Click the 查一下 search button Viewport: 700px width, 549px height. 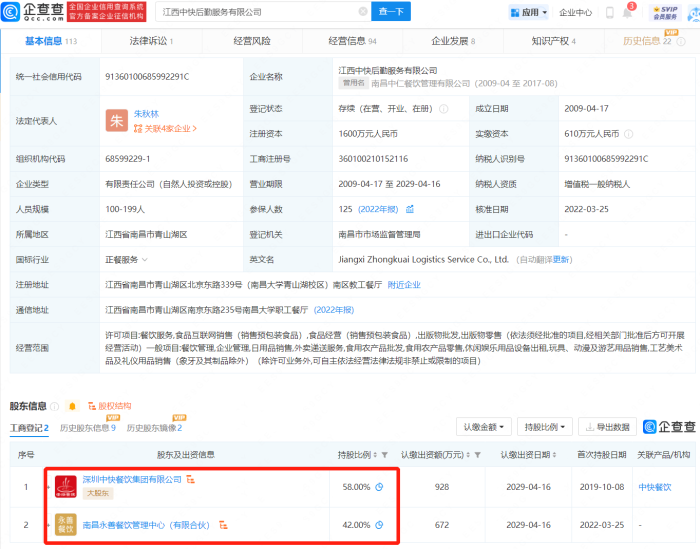click(391, 12)
